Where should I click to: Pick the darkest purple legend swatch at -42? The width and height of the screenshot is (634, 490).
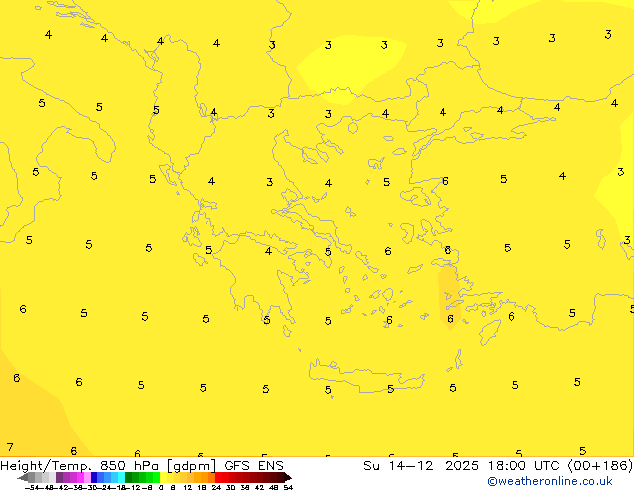(59, 477)
